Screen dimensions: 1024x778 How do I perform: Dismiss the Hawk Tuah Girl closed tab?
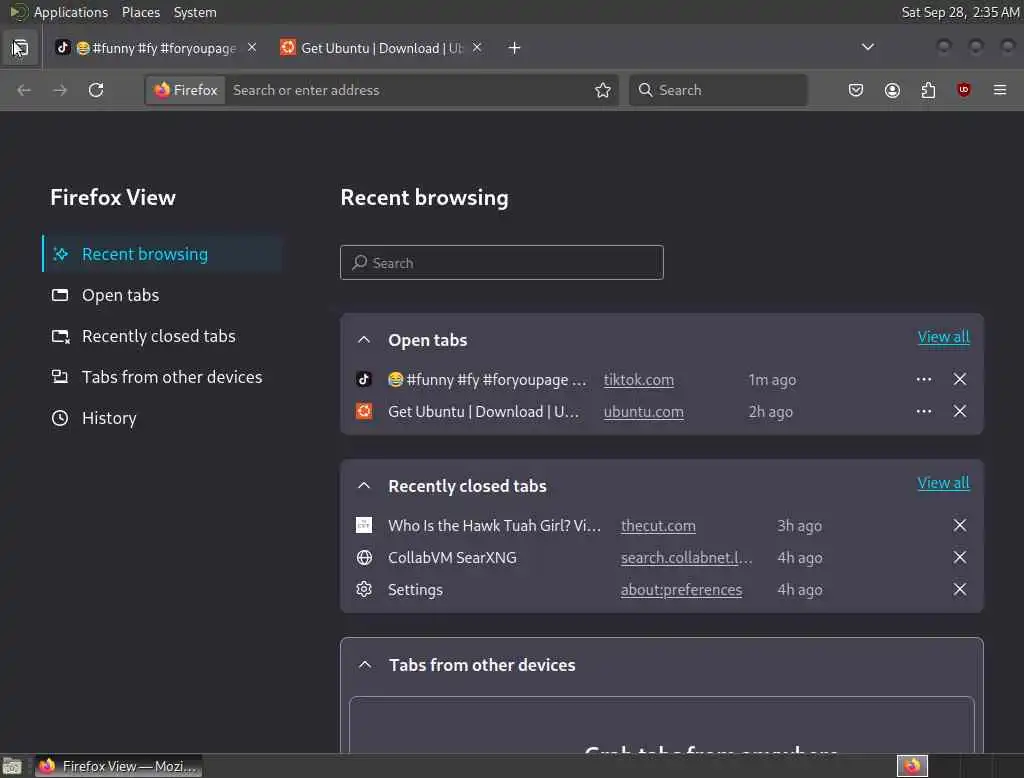click(959, 525)
